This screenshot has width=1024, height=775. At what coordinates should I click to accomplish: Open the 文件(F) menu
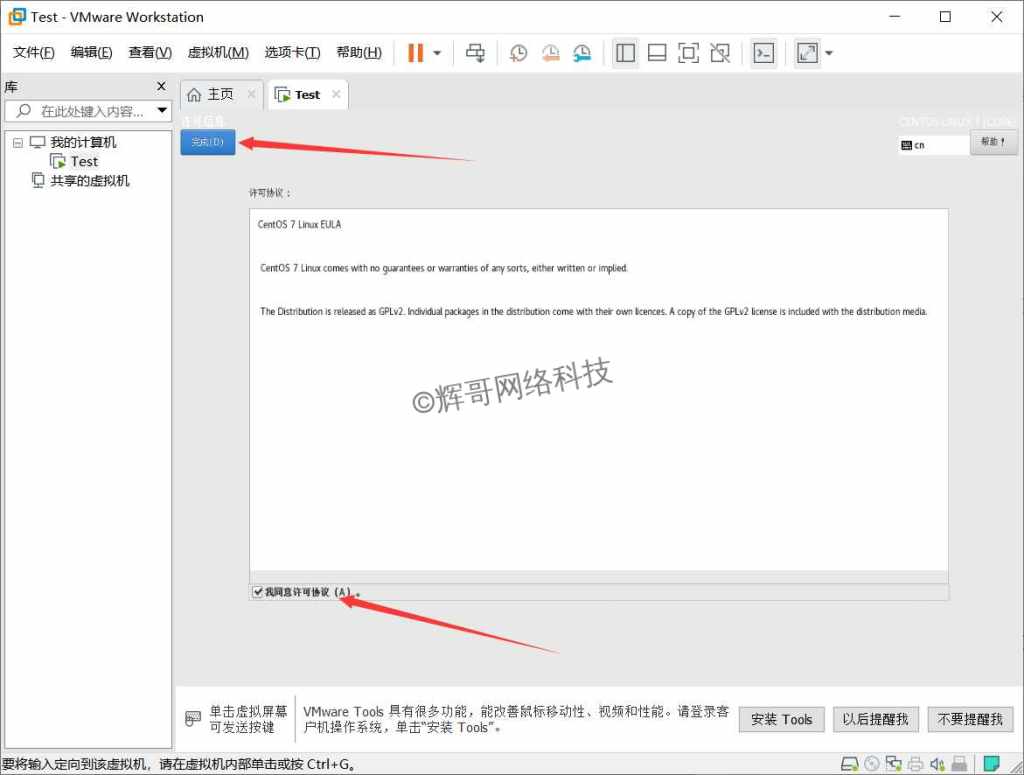(x=34, y=53)
